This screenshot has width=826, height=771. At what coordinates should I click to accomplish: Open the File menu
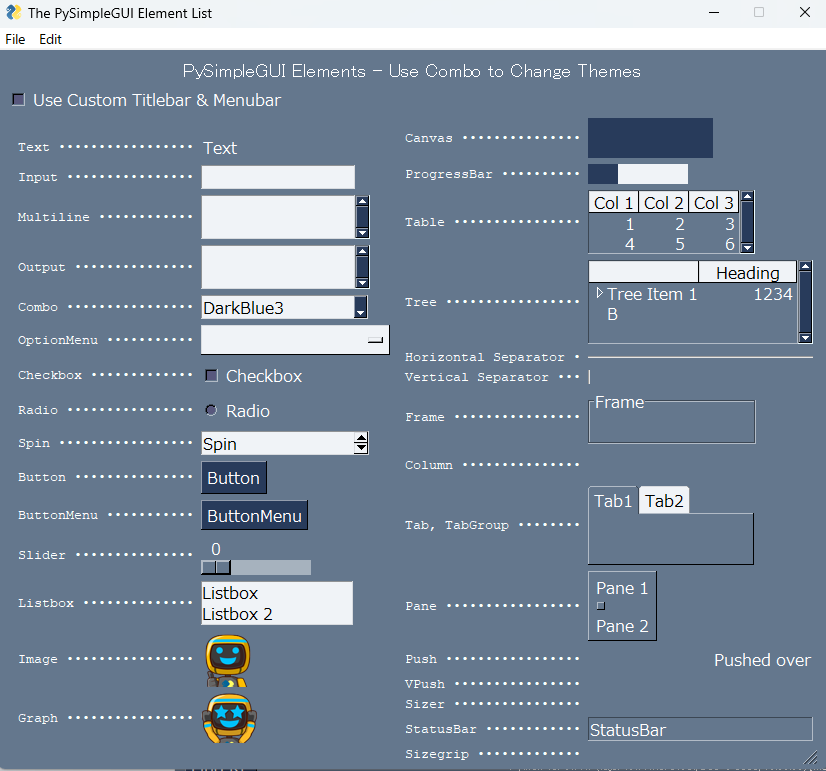pyautogui.click(x=15, y=39)
